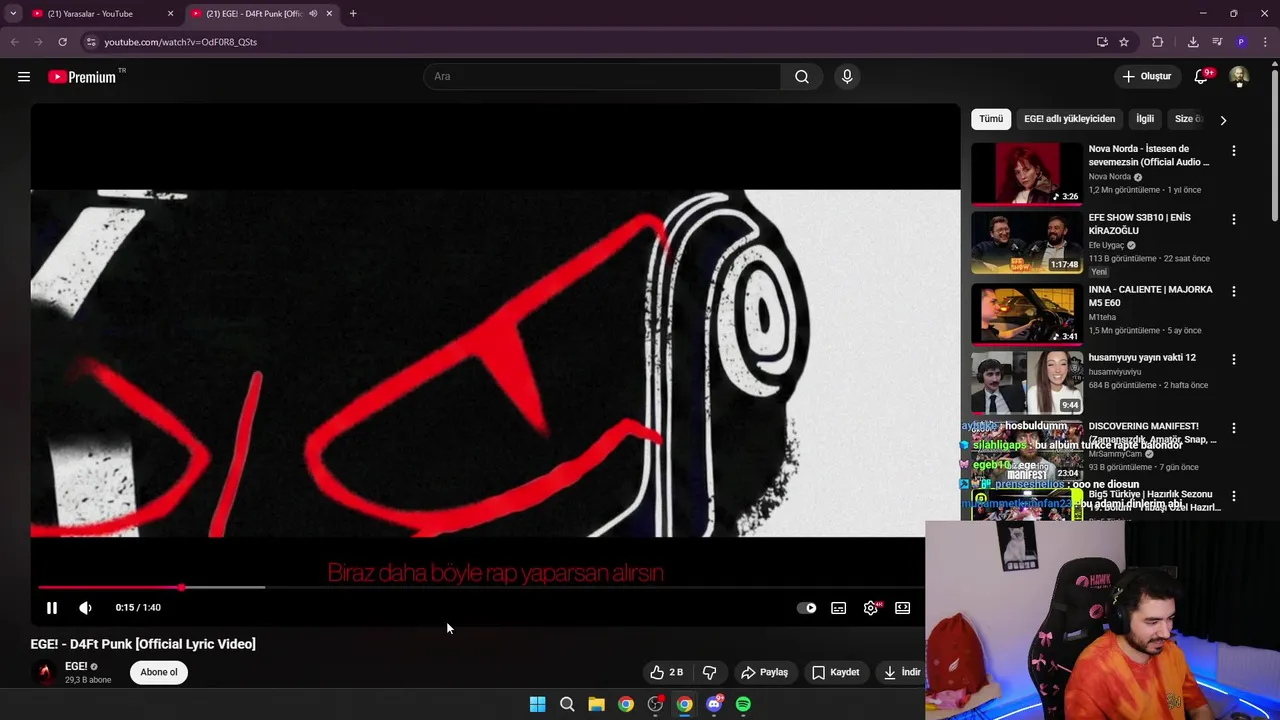Open Nova Norda video thumbnail
Viewport: 1280px width, 720px height.
click(1027, 173)
